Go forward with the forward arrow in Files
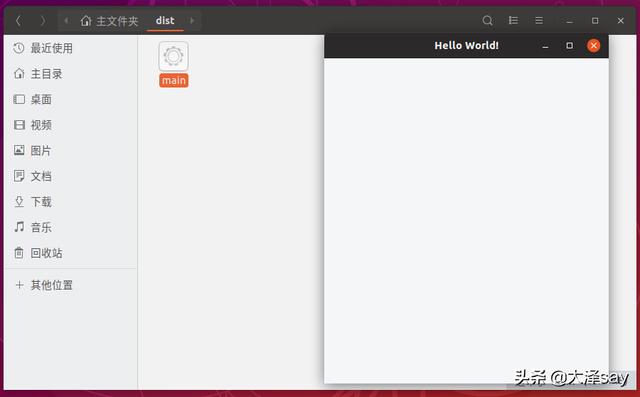Screen dimensions: 640x397 coord(43,21)
